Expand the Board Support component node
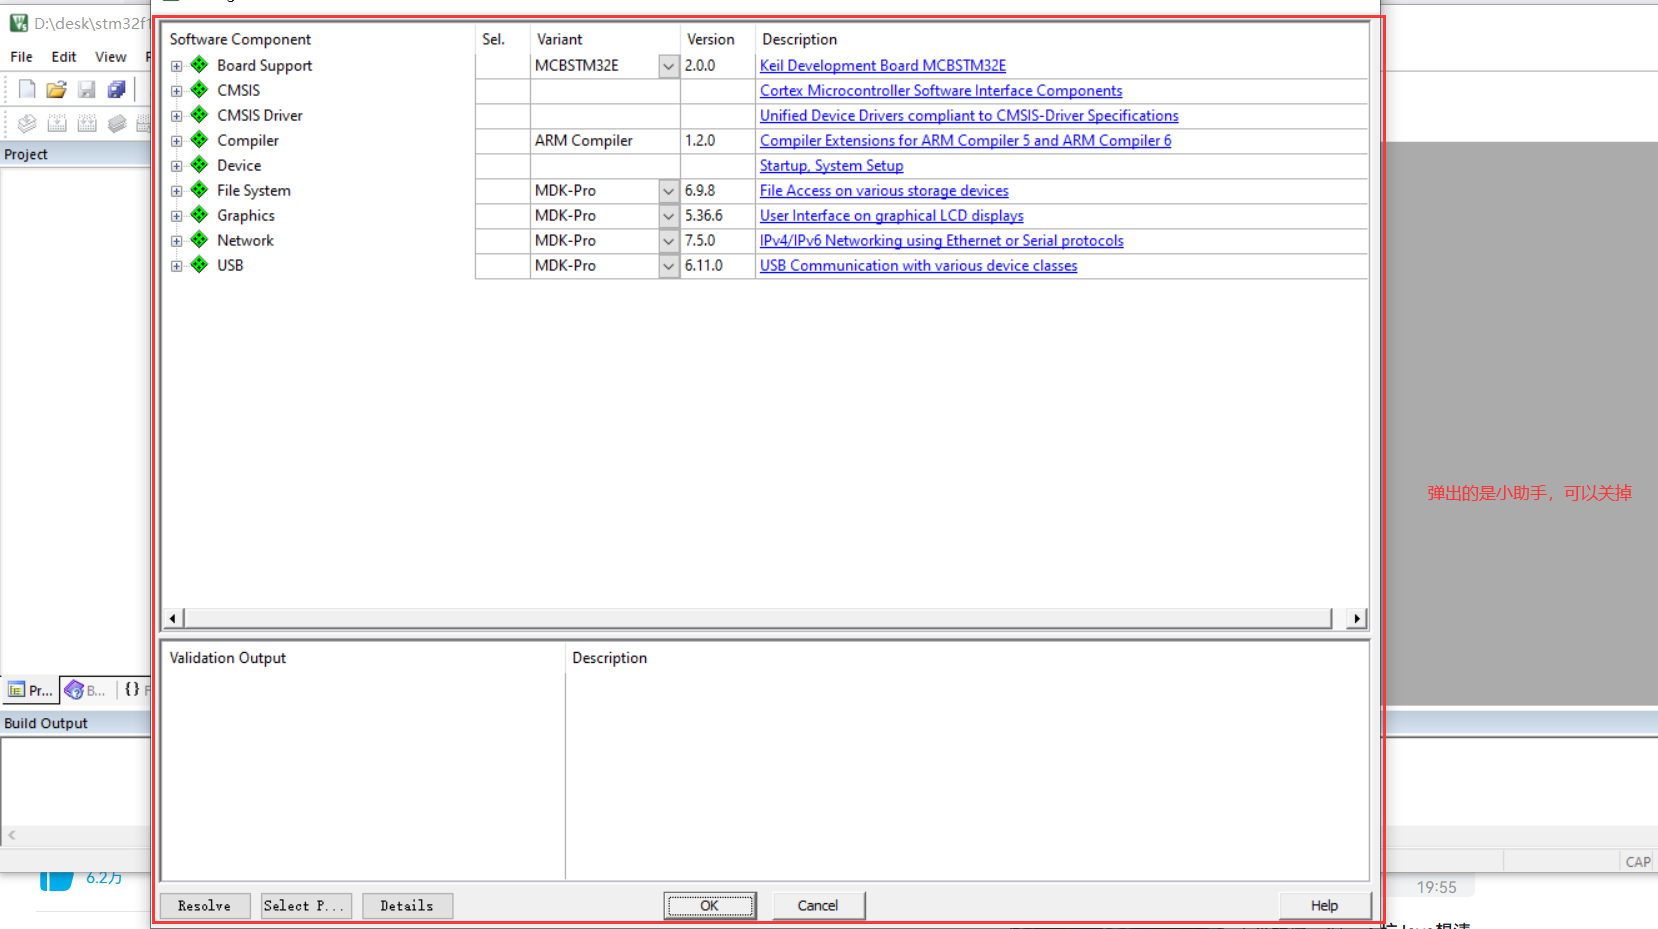Image resolution: width=1658 pixels, height=929 pixels. coord(177,66)
